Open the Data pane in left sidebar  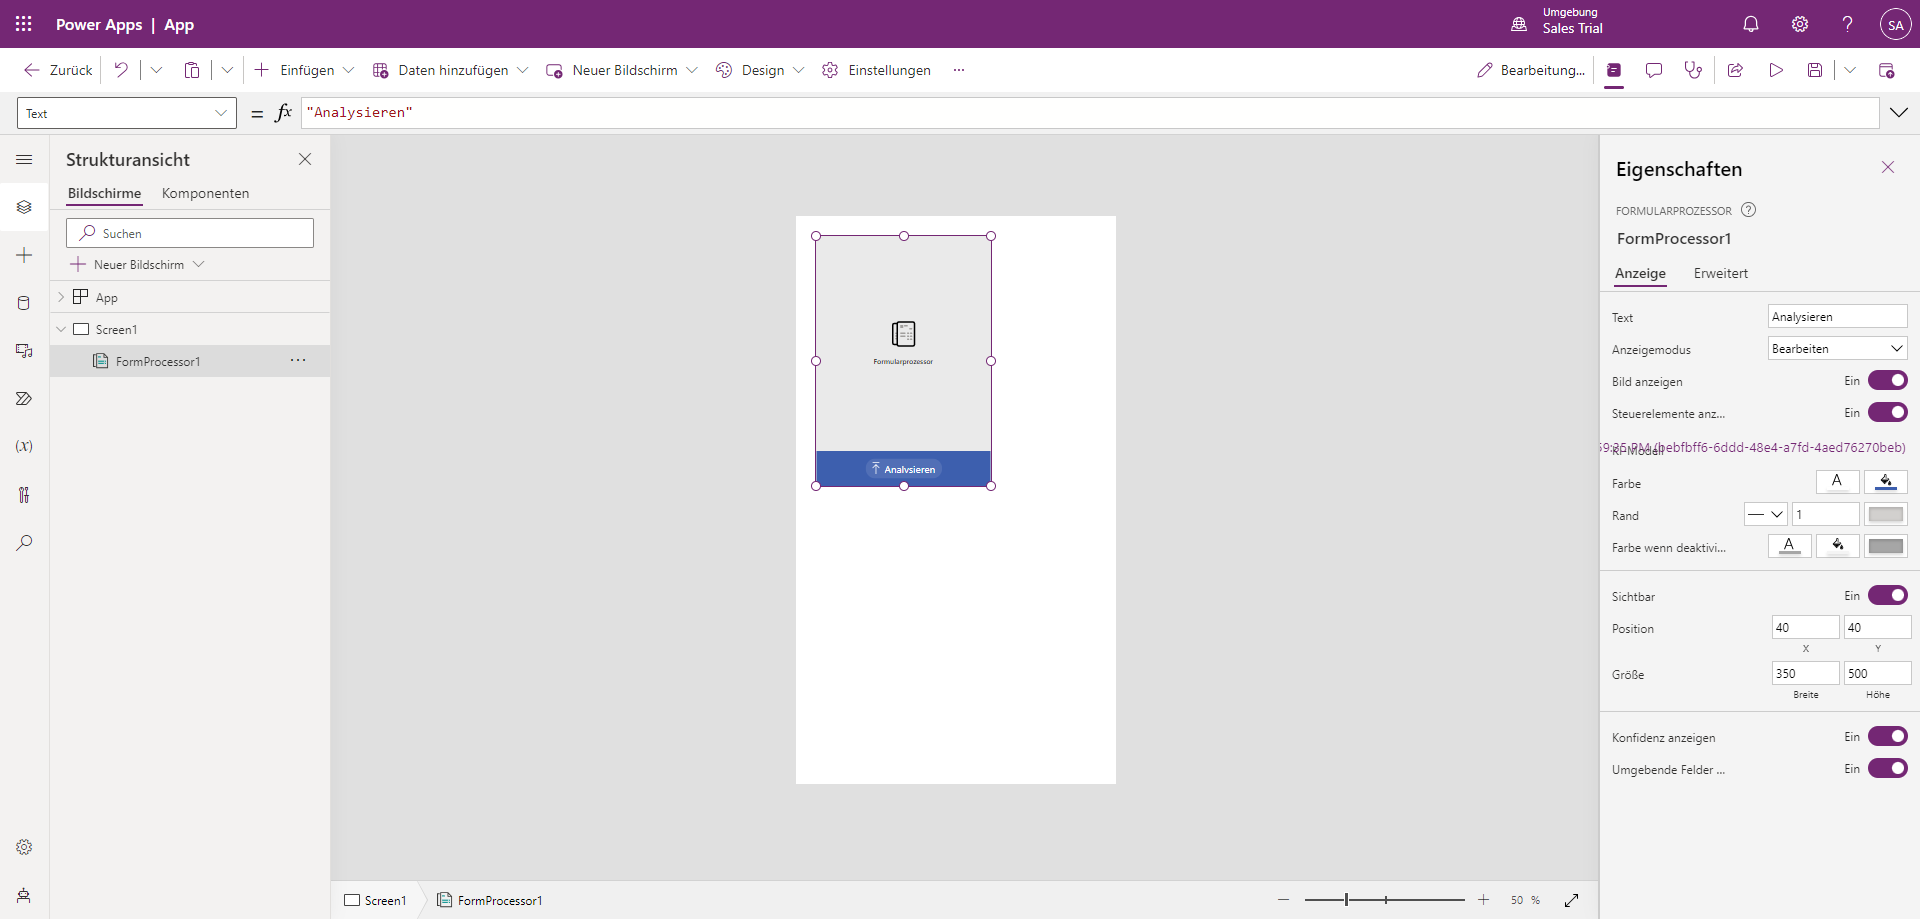click(x=24, y=303)
